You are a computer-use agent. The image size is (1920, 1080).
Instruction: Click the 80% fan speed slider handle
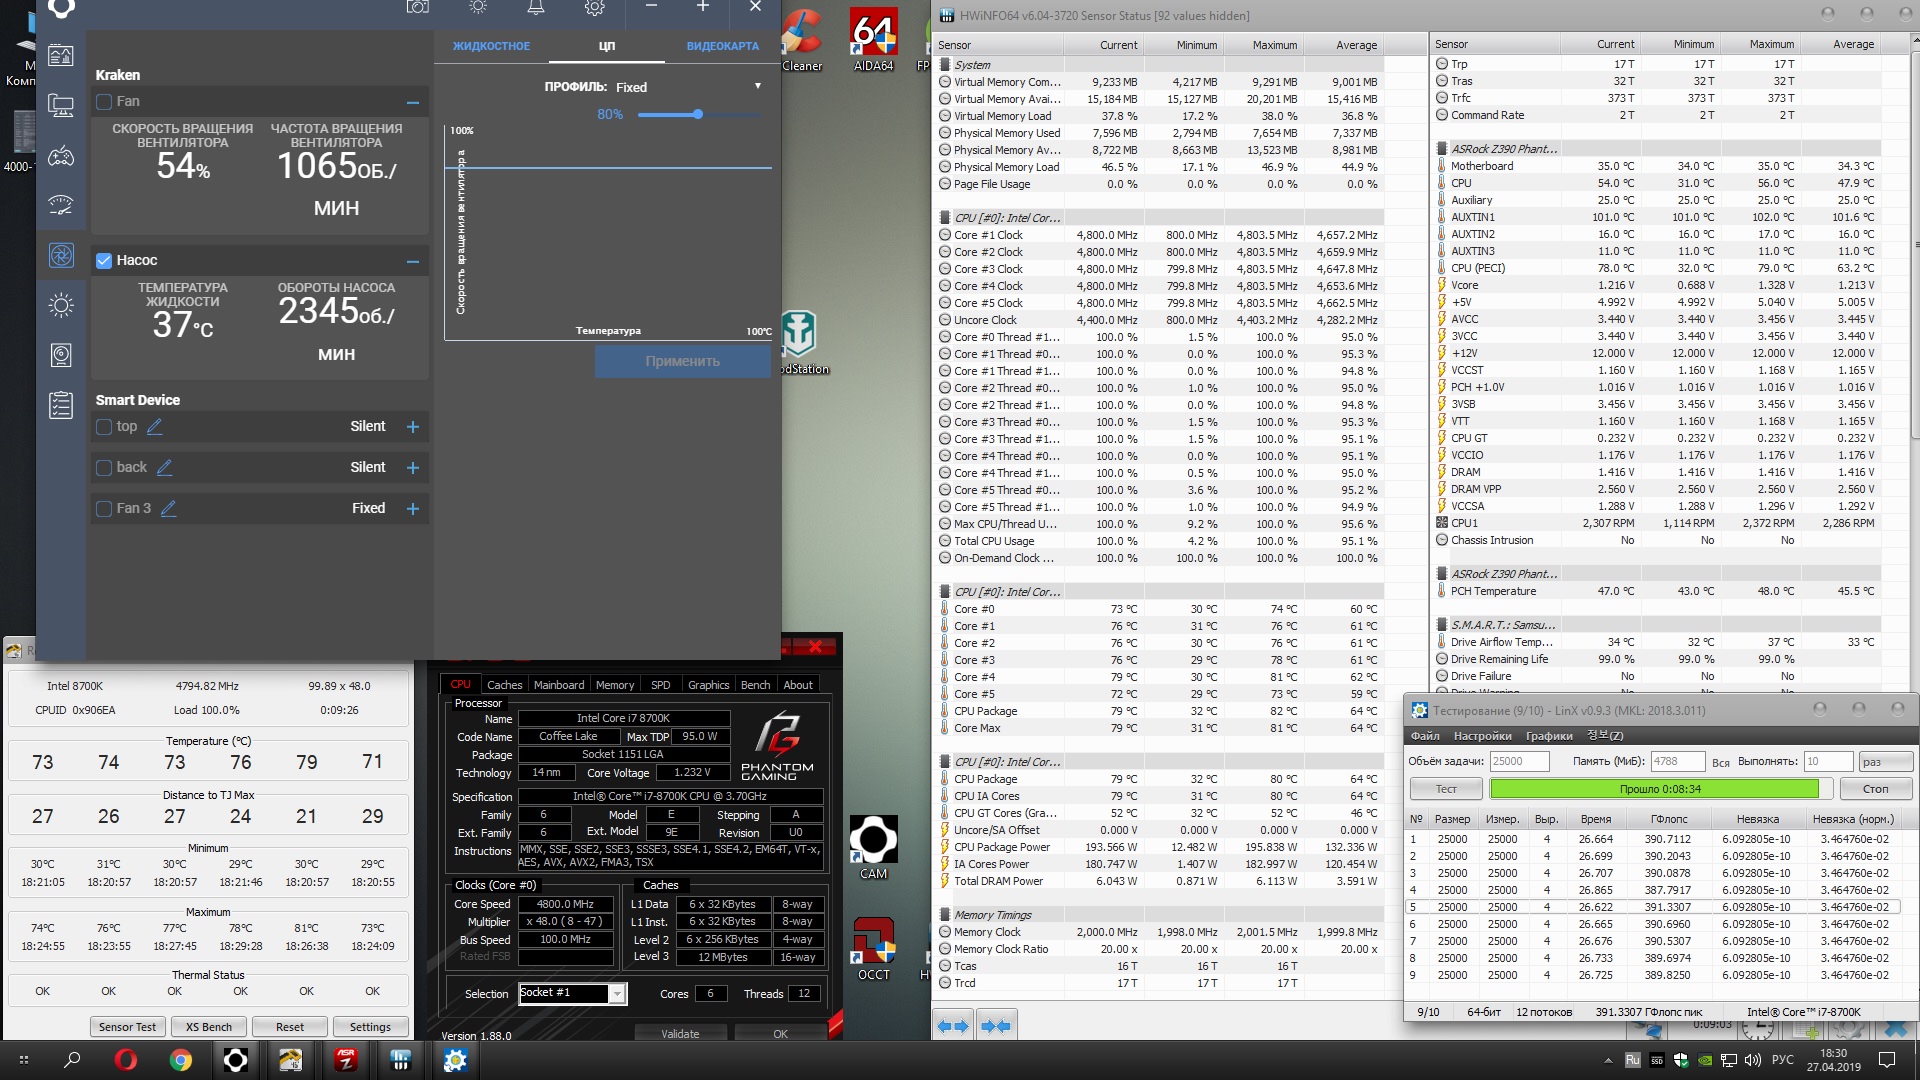point(698,114)
